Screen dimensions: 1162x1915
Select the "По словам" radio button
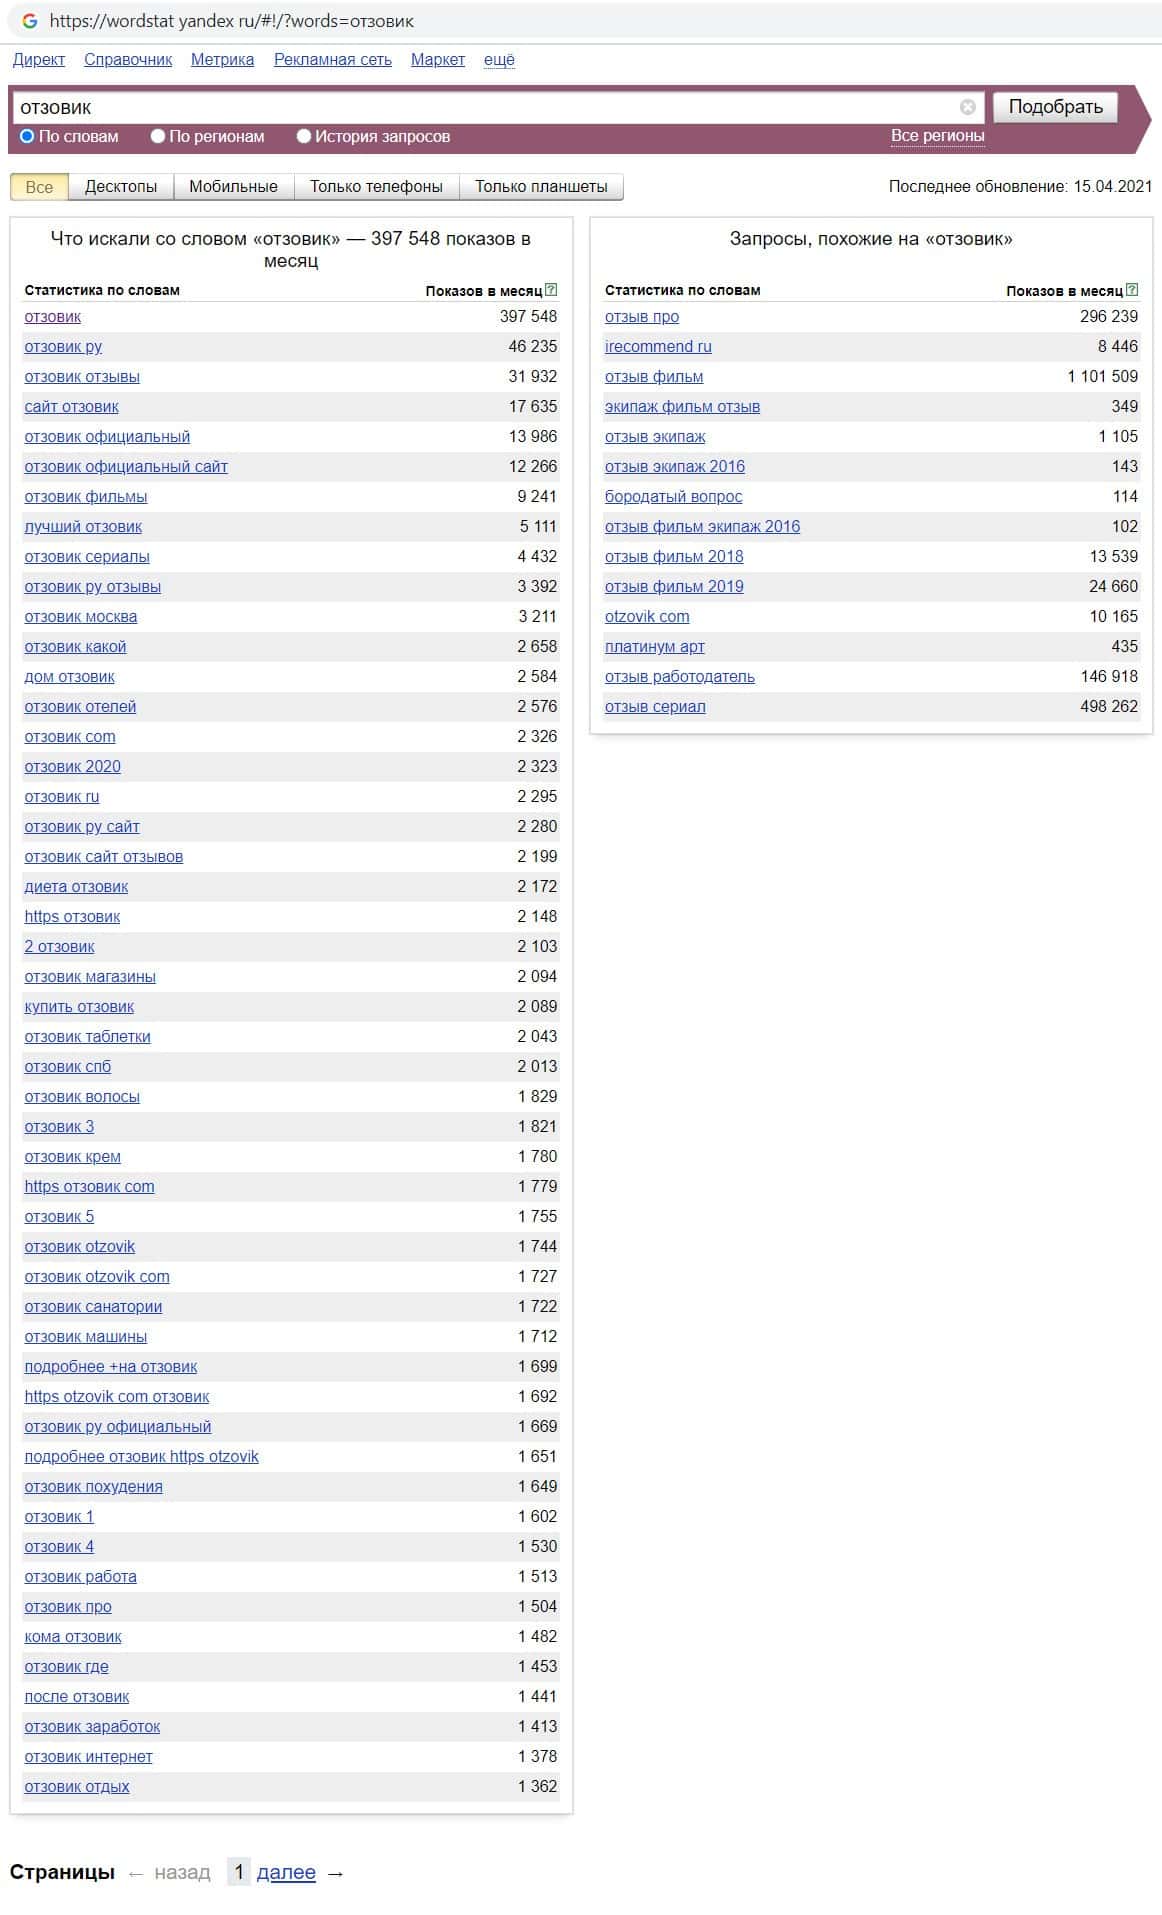point(27,136)
